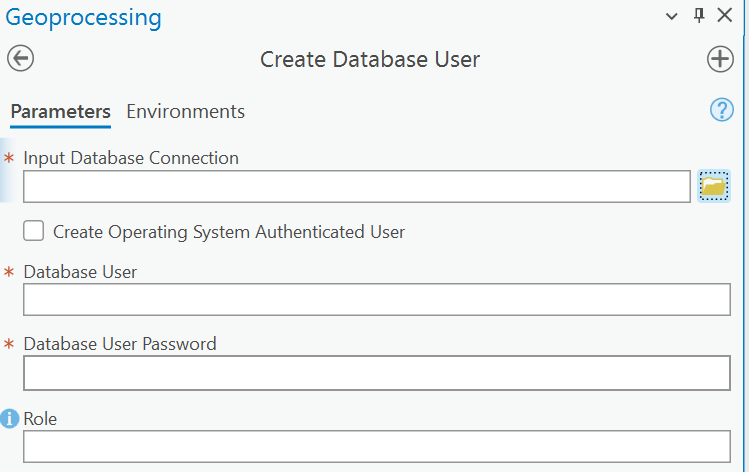
Task: Click the plus icon beside the tool title
Action: (720, 59)
